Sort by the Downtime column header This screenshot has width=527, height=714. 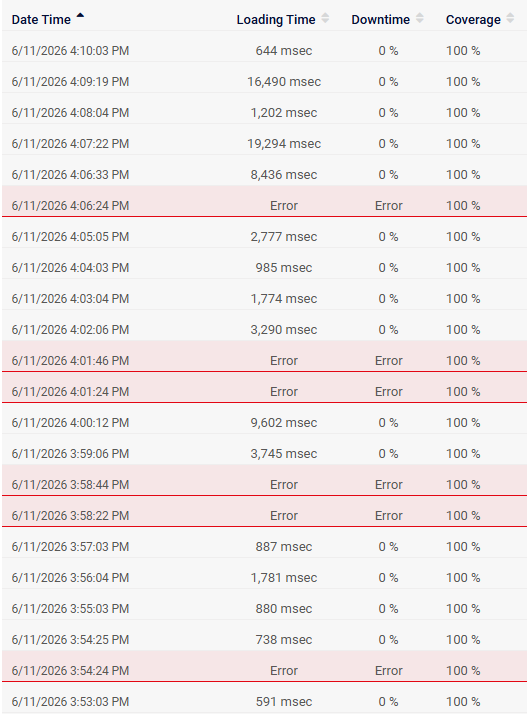point(380,20)
